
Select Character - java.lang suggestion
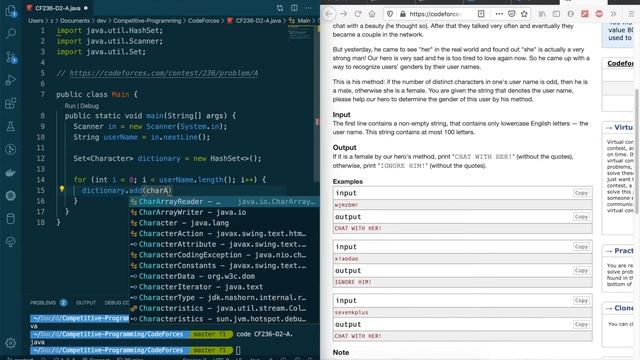coord(224,223)
